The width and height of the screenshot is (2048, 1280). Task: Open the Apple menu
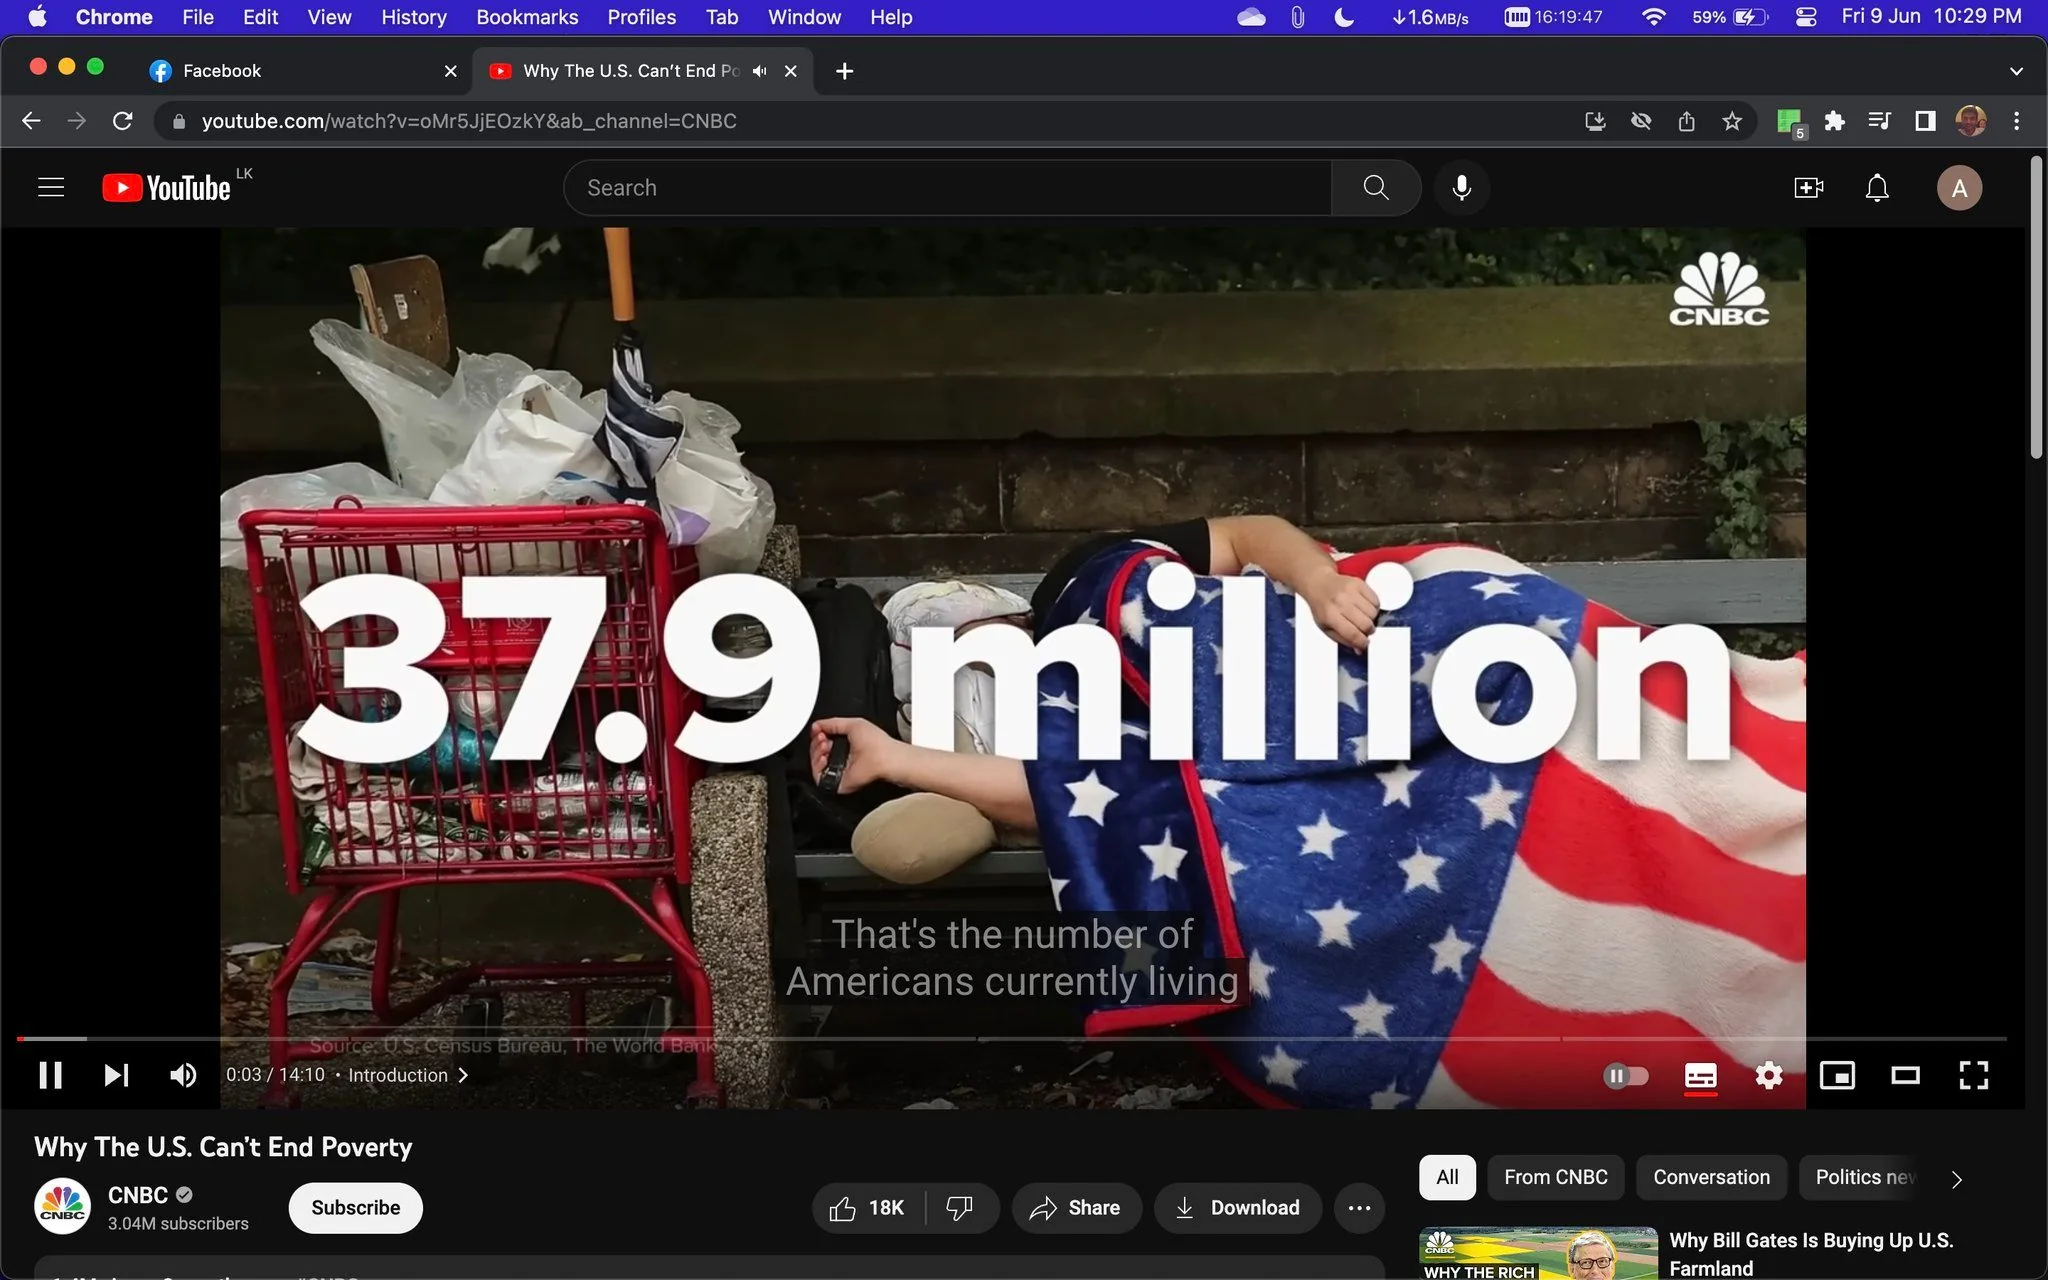37,17
